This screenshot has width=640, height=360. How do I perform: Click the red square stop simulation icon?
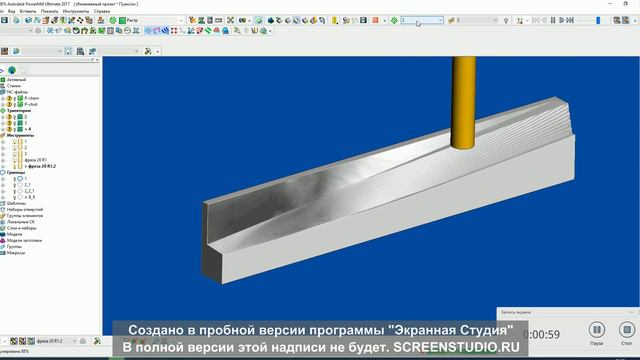(x=375, y=20)
